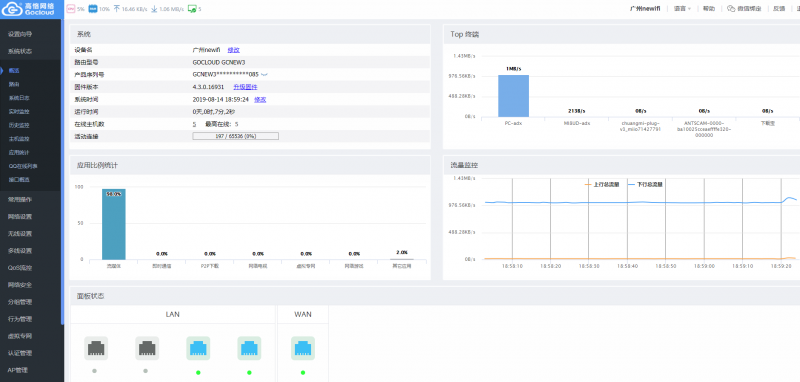This screenshot has width=800, height=382.
Task: Click the active connections progress bar
Action: (x=235, y=136)
